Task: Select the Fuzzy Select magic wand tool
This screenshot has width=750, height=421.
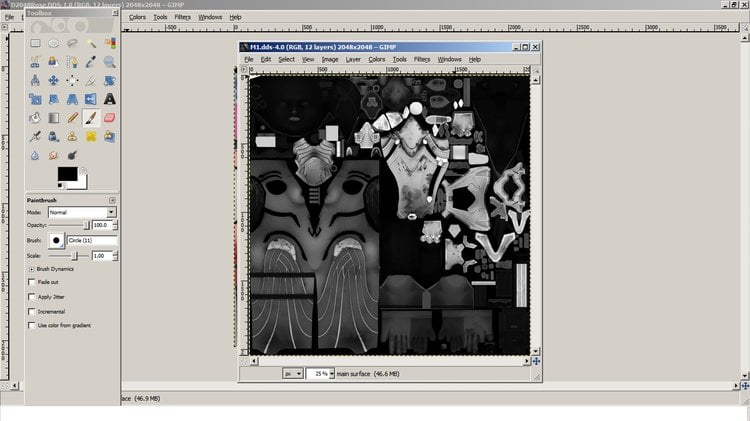Action: point(91,44)
